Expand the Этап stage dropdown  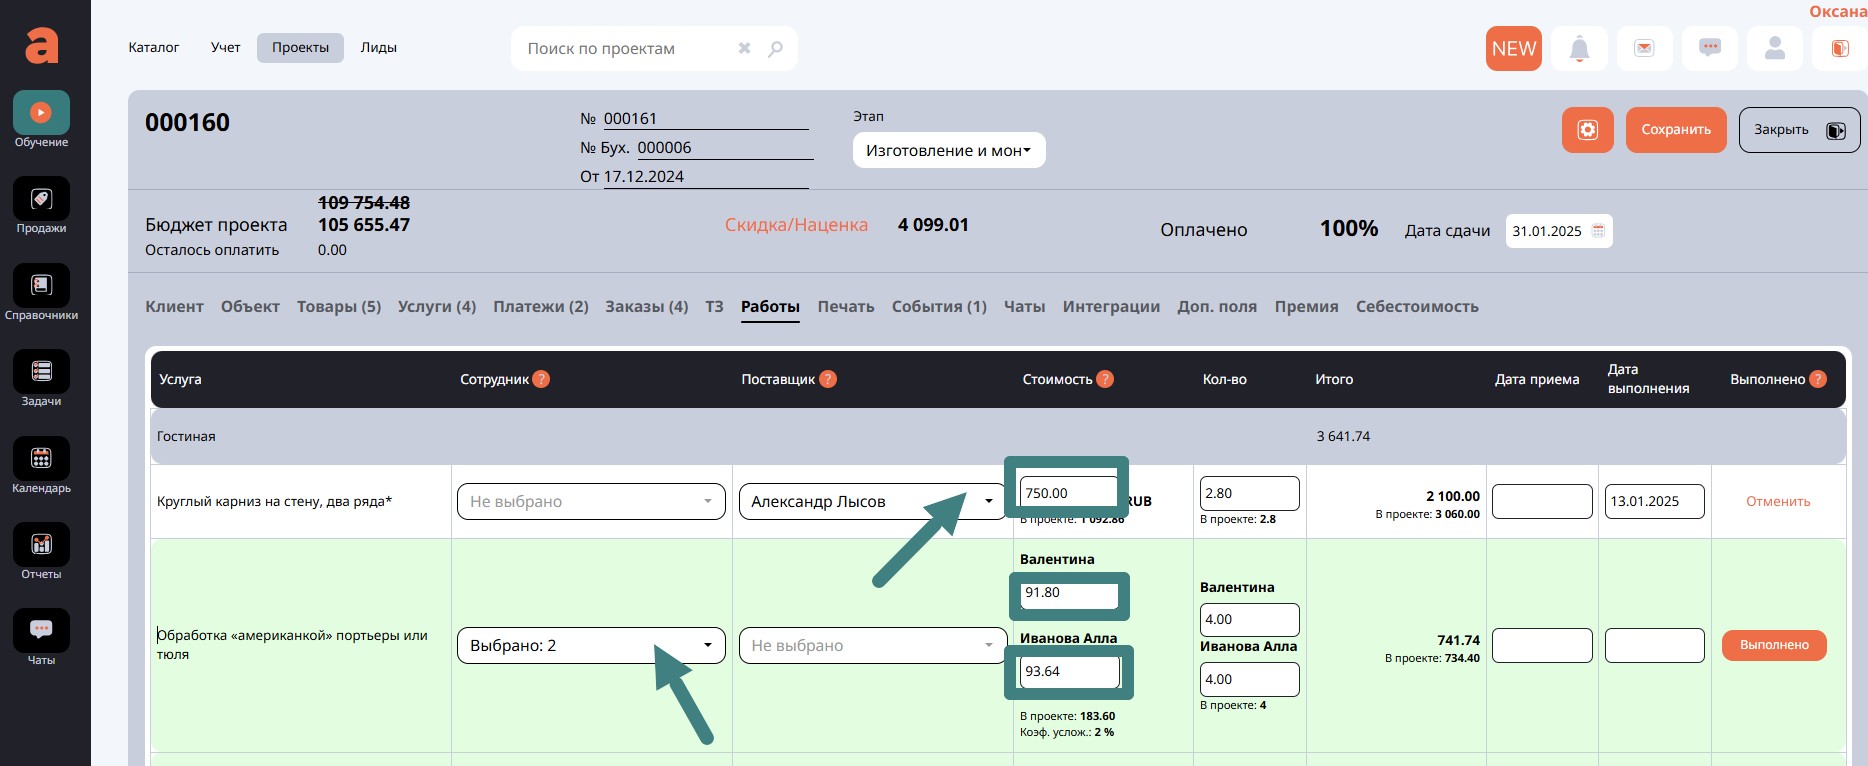tap(948, 151)
